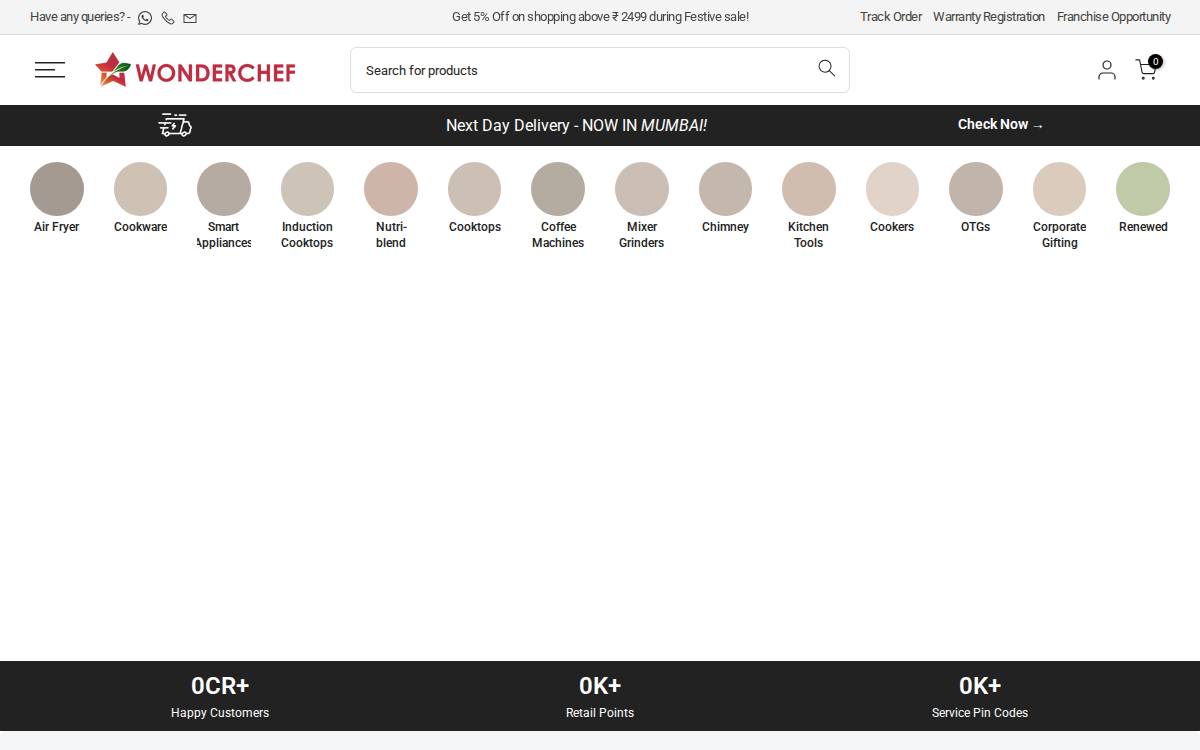Select Smart Appliances category circle
Viewport: 1200px width, 750px height.
pos(224,189)
